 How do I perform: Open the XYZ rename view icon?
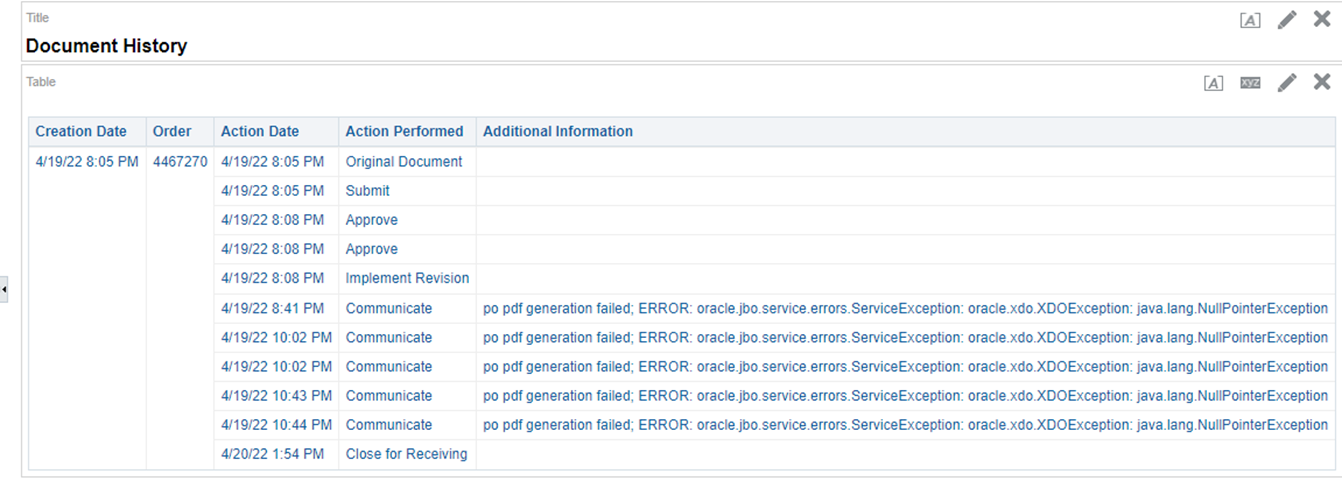pyautogui.click(x=1250, y=83)
